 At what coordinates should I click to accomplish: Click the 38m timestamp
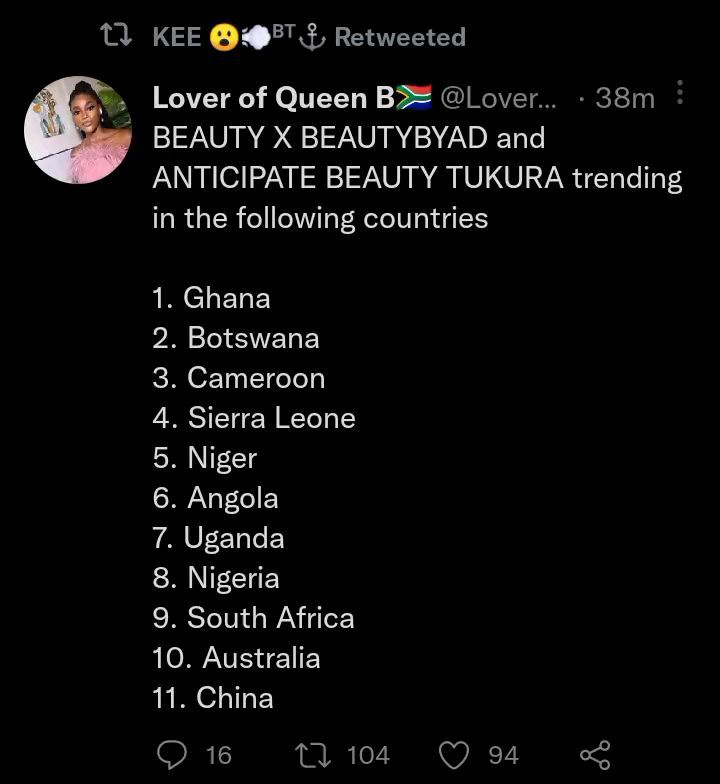(624, 97)
